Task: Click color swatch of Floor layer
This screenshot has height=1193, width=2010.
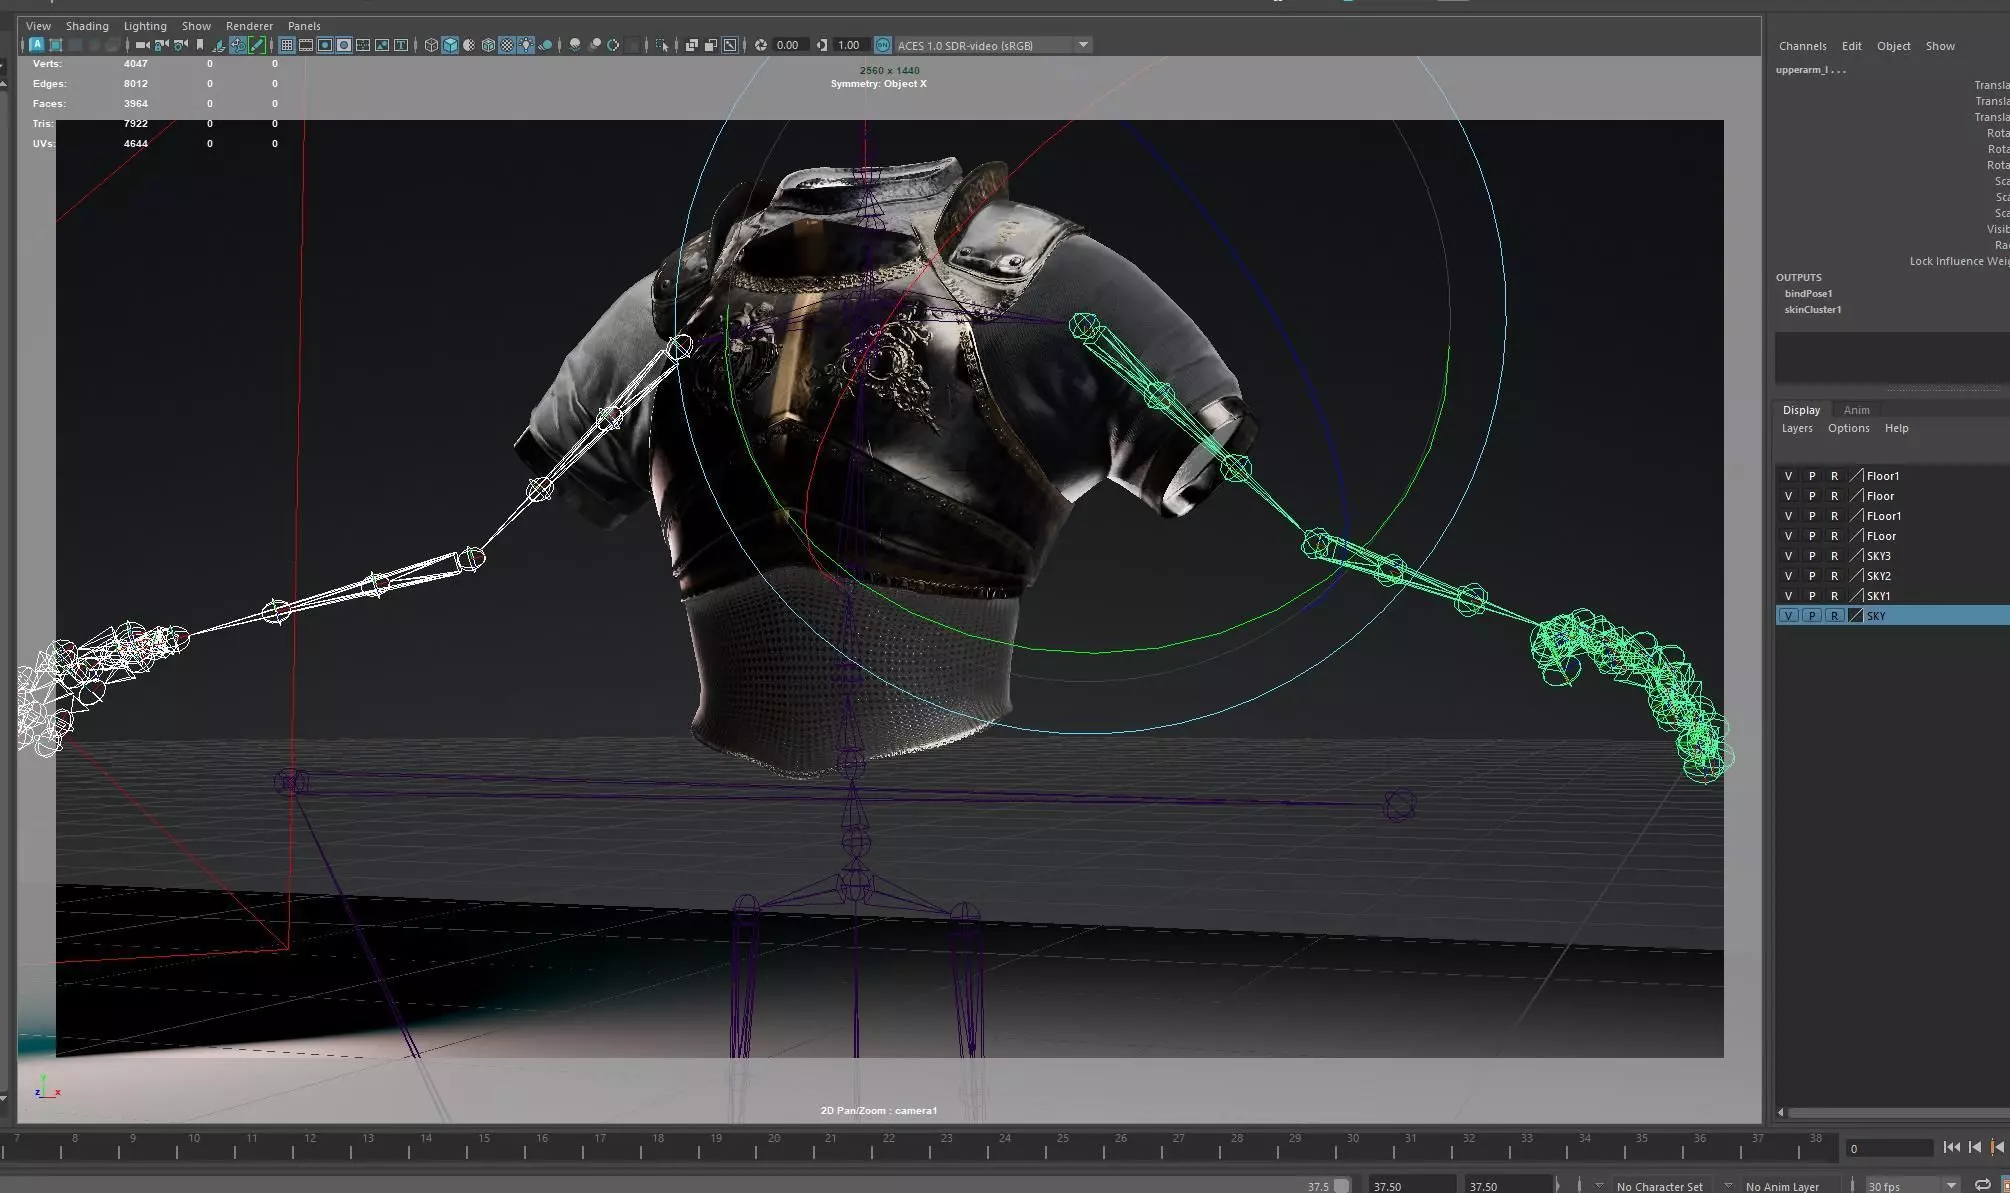Action: (x=1856, y=496)
